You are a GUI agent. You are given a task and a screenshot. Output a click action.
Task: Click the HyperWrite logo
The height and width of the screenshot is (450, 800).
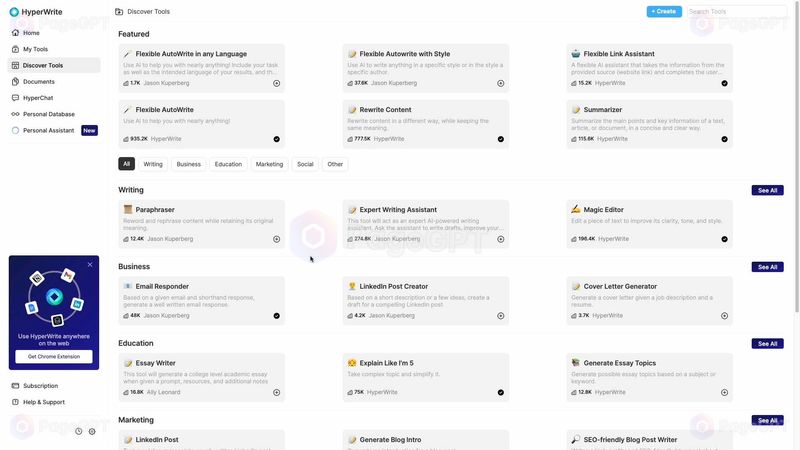[x=14, y=12]
